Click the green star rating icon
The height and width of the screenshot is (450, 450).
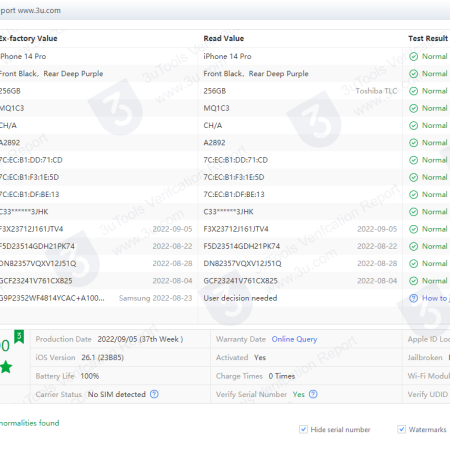[x=6, y=367]
